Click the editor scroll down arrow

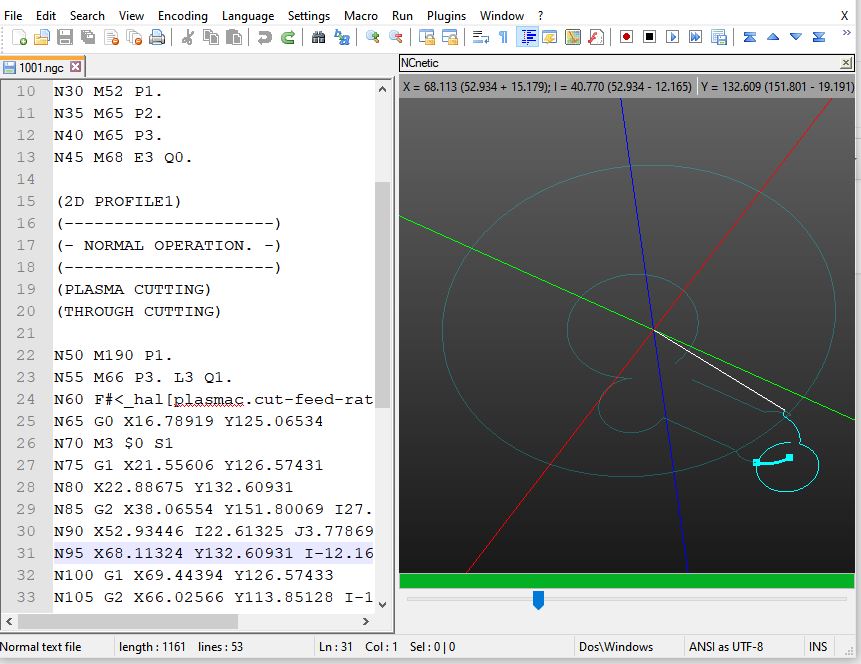[382, 605]
